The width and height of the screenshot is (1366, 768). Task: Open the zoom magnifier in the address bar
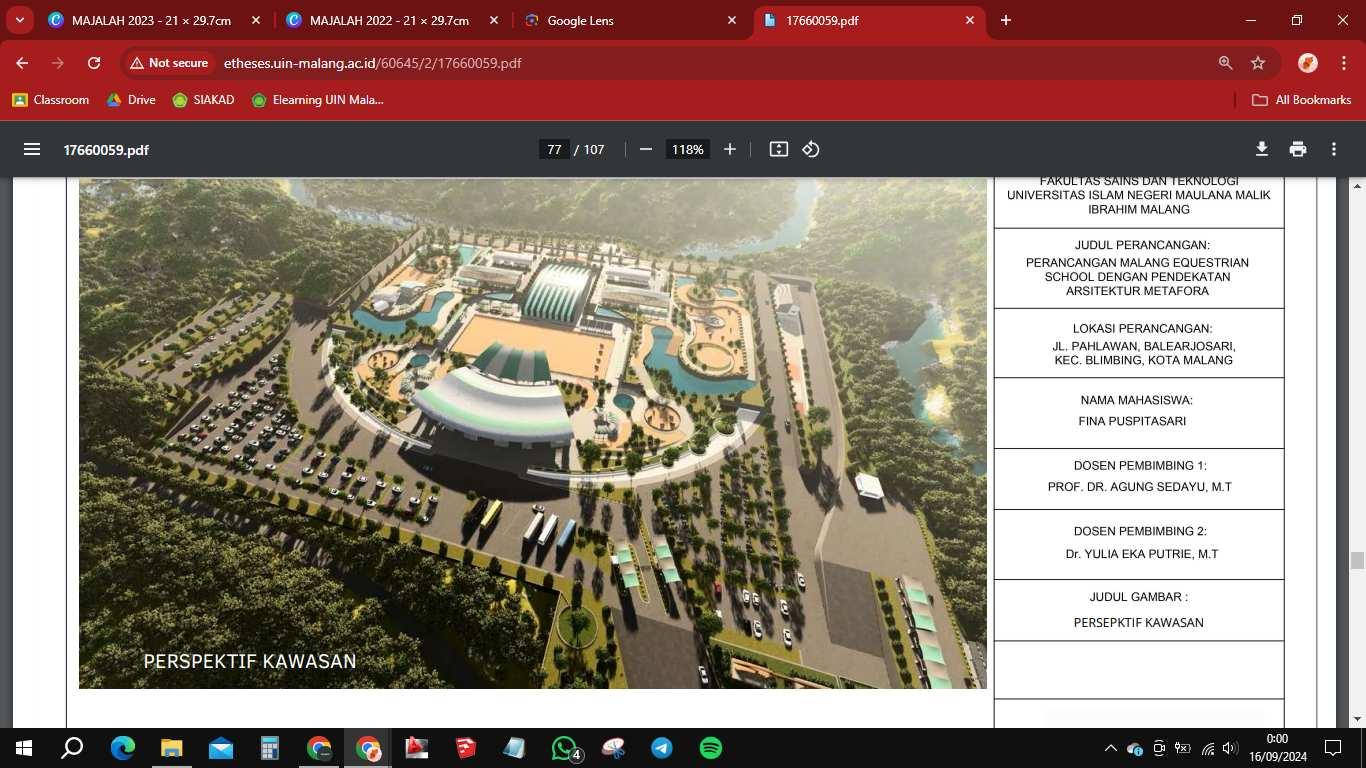pos(1225,63)
